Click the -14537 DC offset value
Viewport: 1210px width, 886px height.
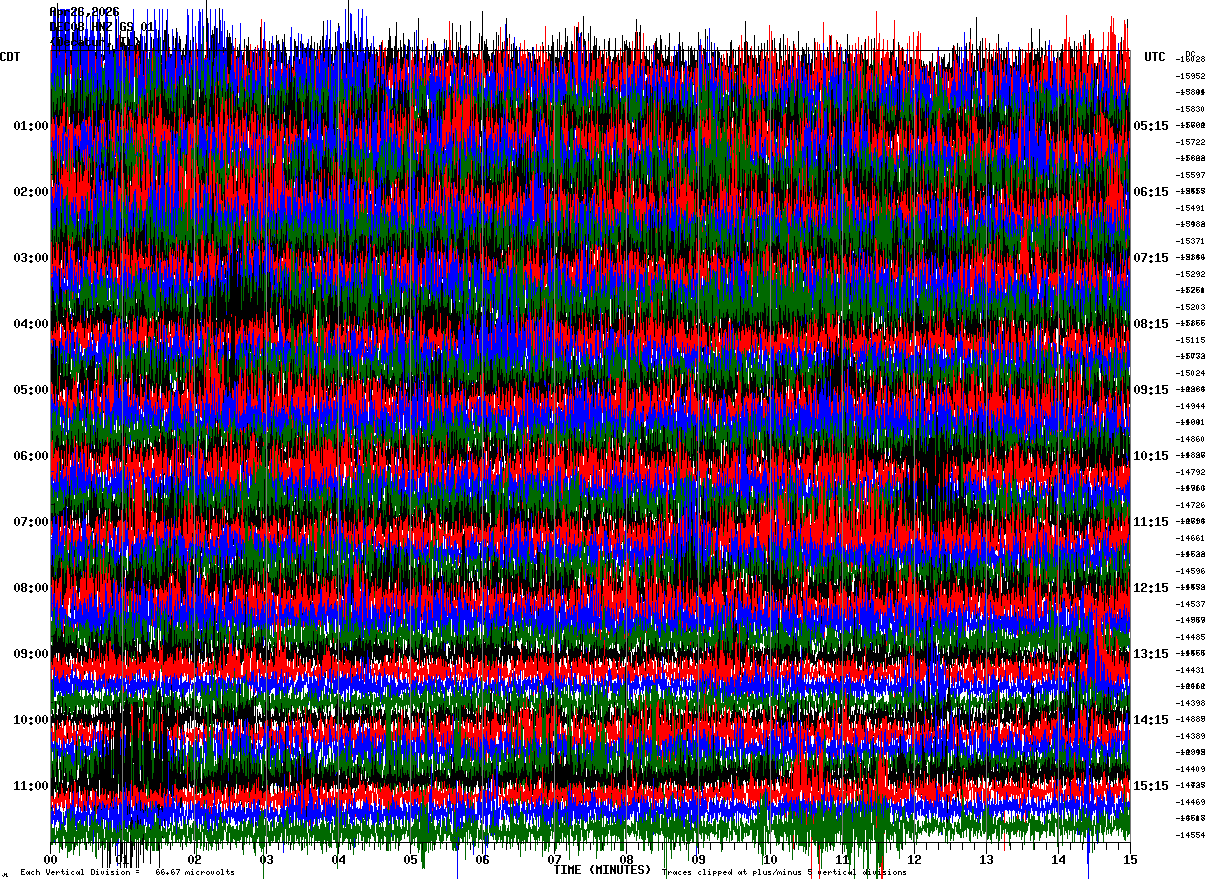click(1191, 604)
